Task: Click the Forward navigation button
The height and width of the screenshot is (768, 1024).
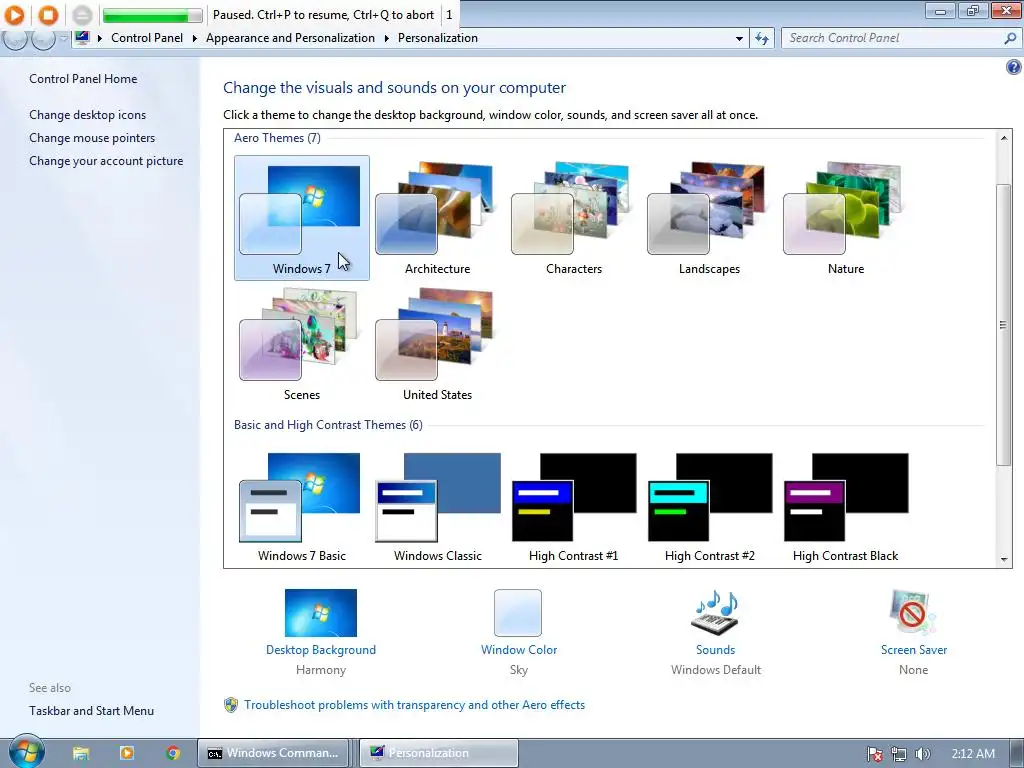Action: (x=43, y=39)
